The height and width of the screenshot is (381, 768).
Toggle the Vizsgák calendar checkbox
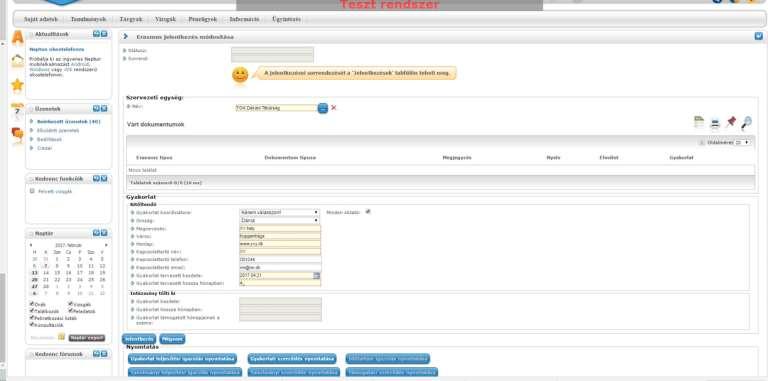tap(71, 304)
